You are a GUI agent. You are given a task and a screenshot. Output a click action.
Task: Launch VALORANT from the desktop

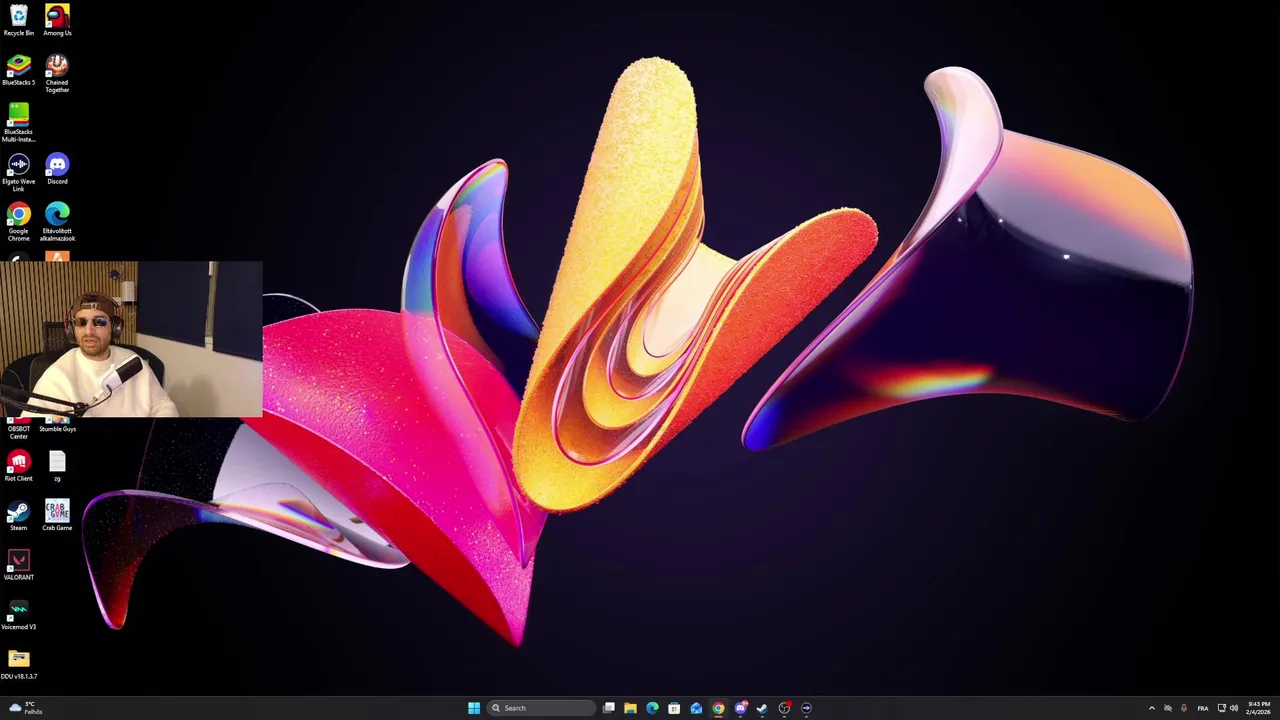18,565
